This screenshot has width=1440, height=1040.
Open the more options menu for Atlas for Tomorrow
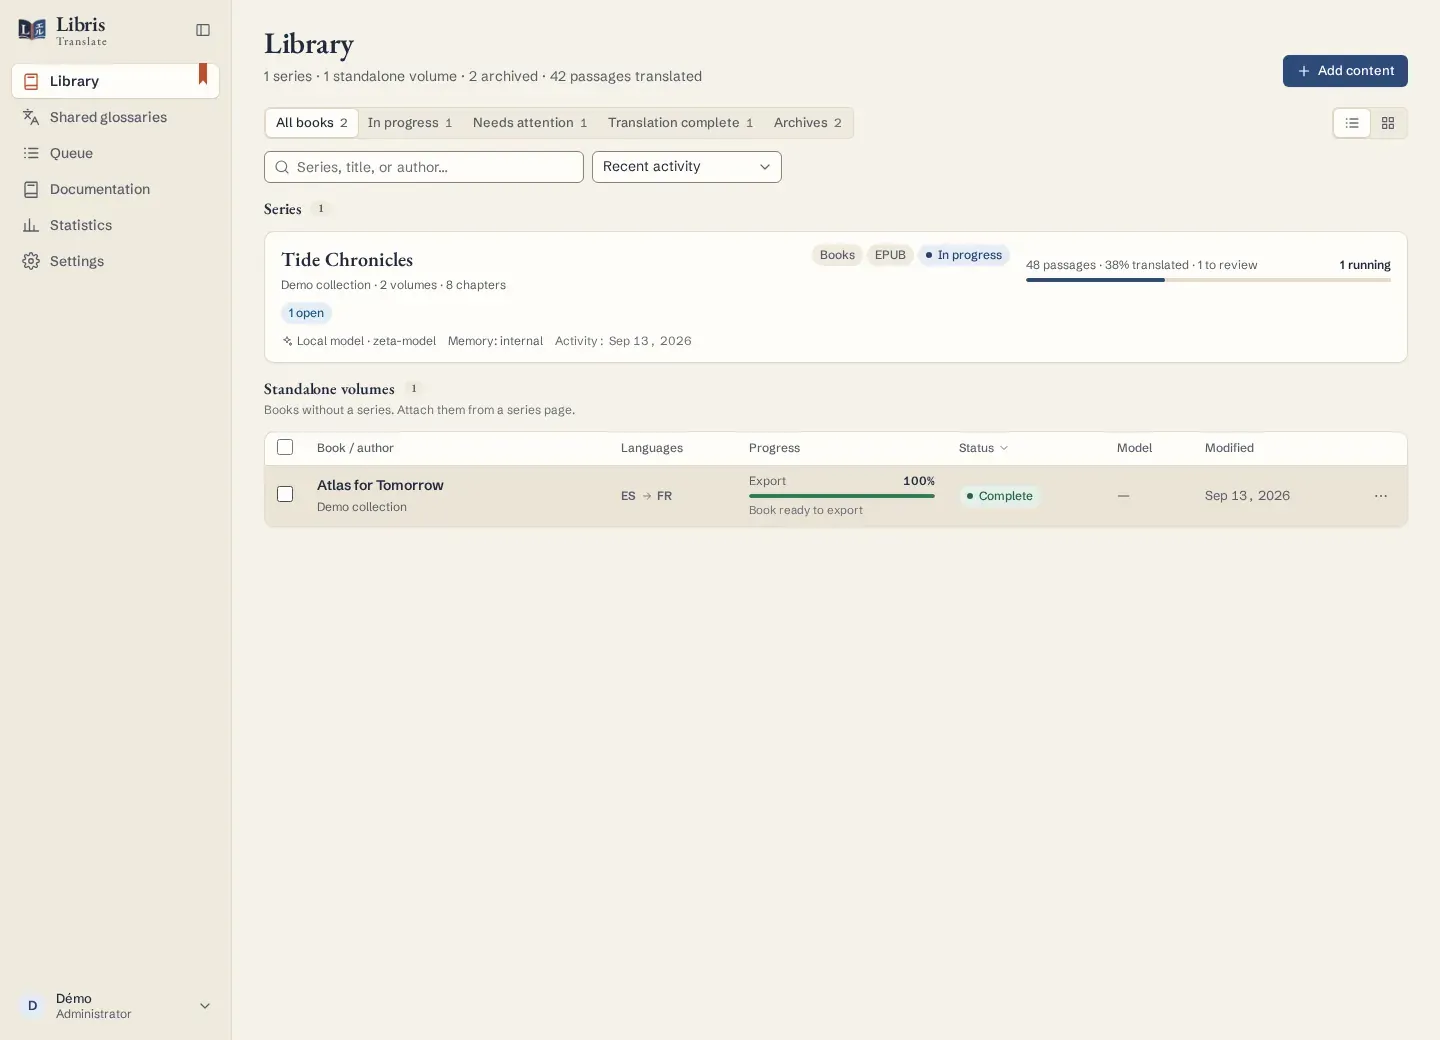[1381, 496]
